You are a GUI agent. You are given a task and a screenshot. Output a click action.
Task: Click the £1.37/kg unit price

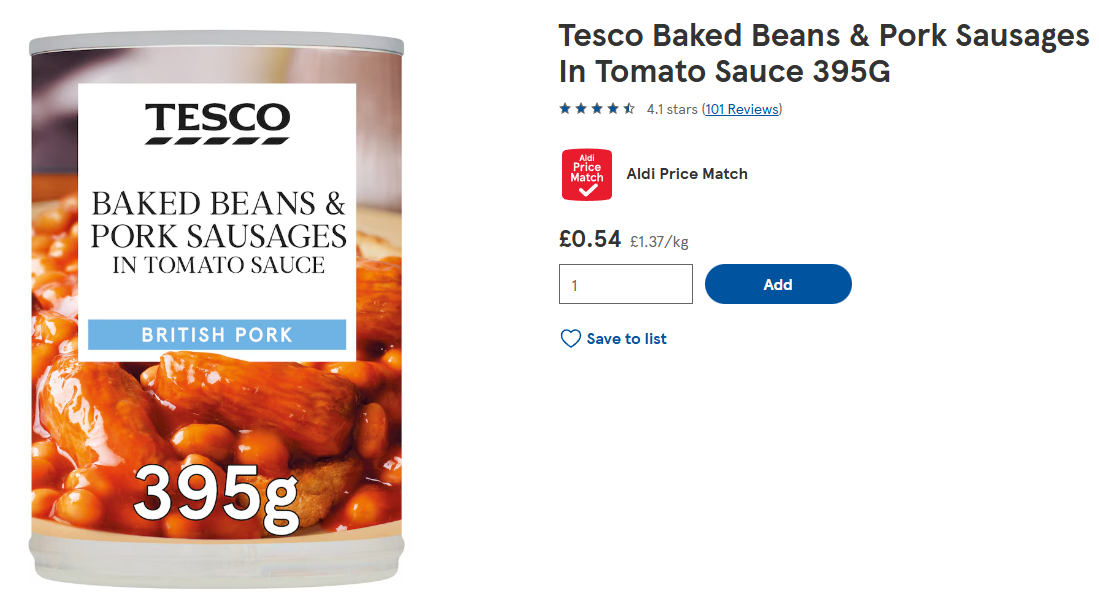[659, 241]
